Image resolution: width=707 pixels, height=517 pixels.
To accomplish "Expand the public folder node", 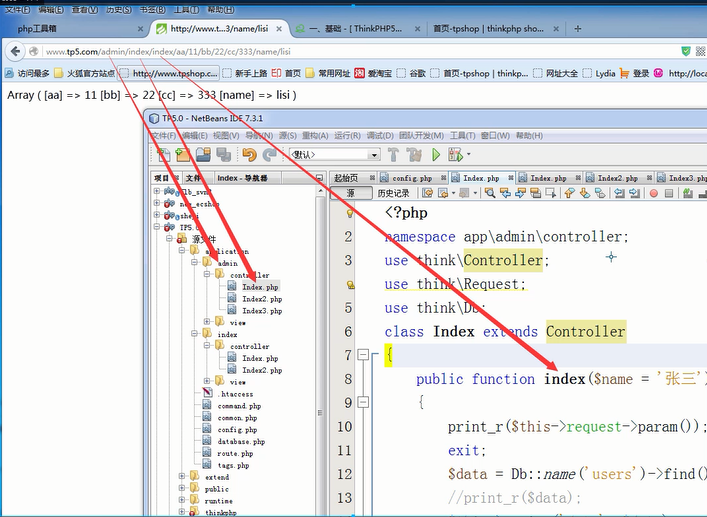I will pyautogui.click(x=181, y=488).
